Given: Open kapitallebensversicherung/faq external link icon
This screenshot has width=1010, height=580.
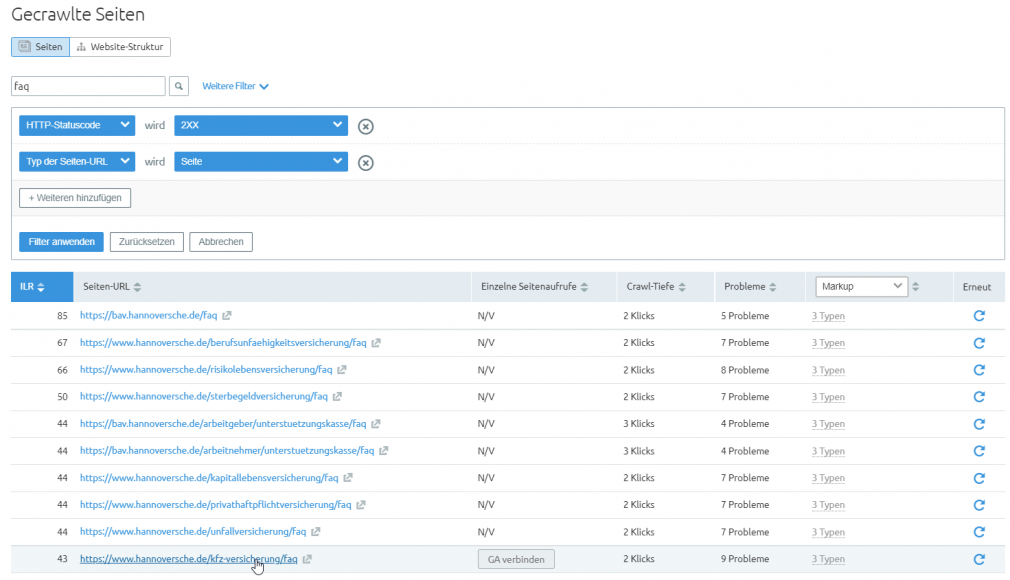Looking at the screenshot, I should (x=348, y=478).
